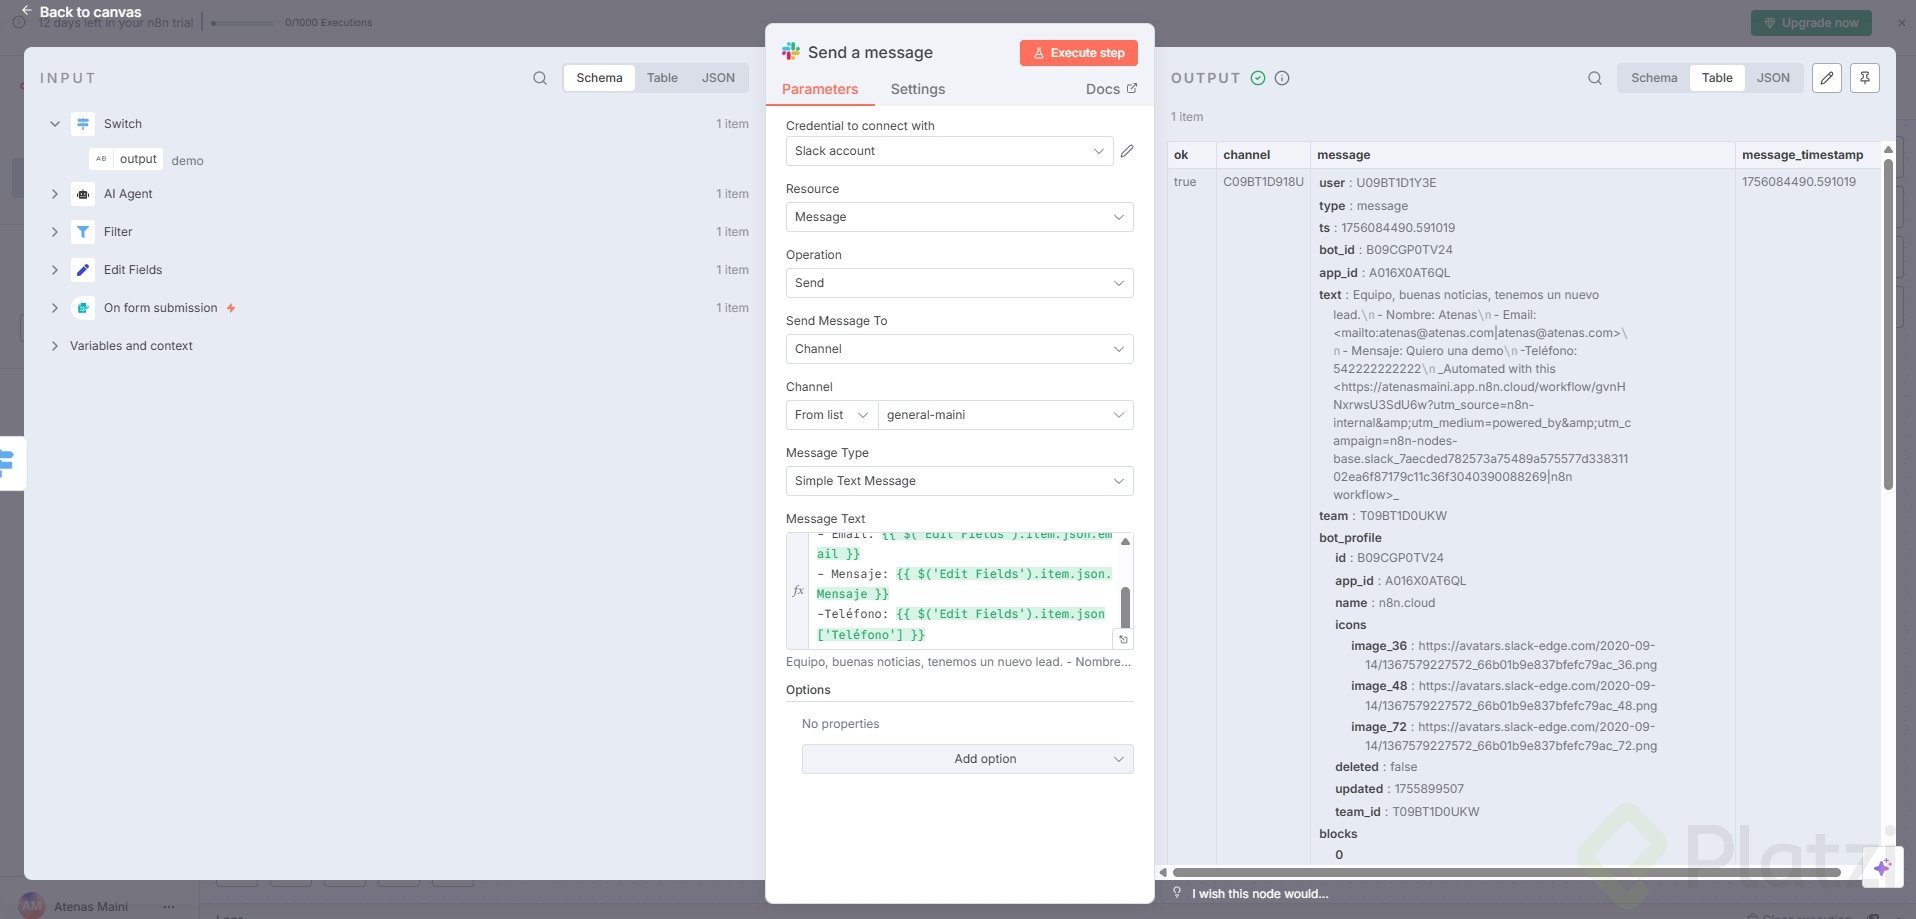Expand the Edit Fields input node

tap(55, 270)
